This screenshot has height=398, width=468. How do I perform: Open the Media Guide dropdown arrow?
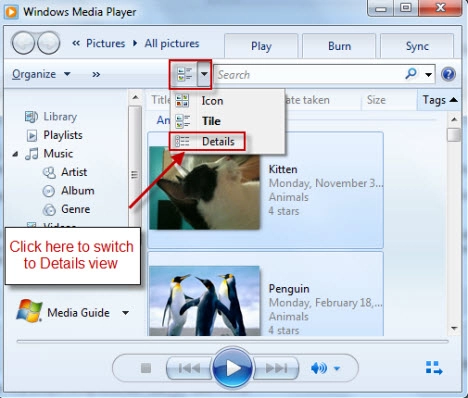click(x=125, y=313)
